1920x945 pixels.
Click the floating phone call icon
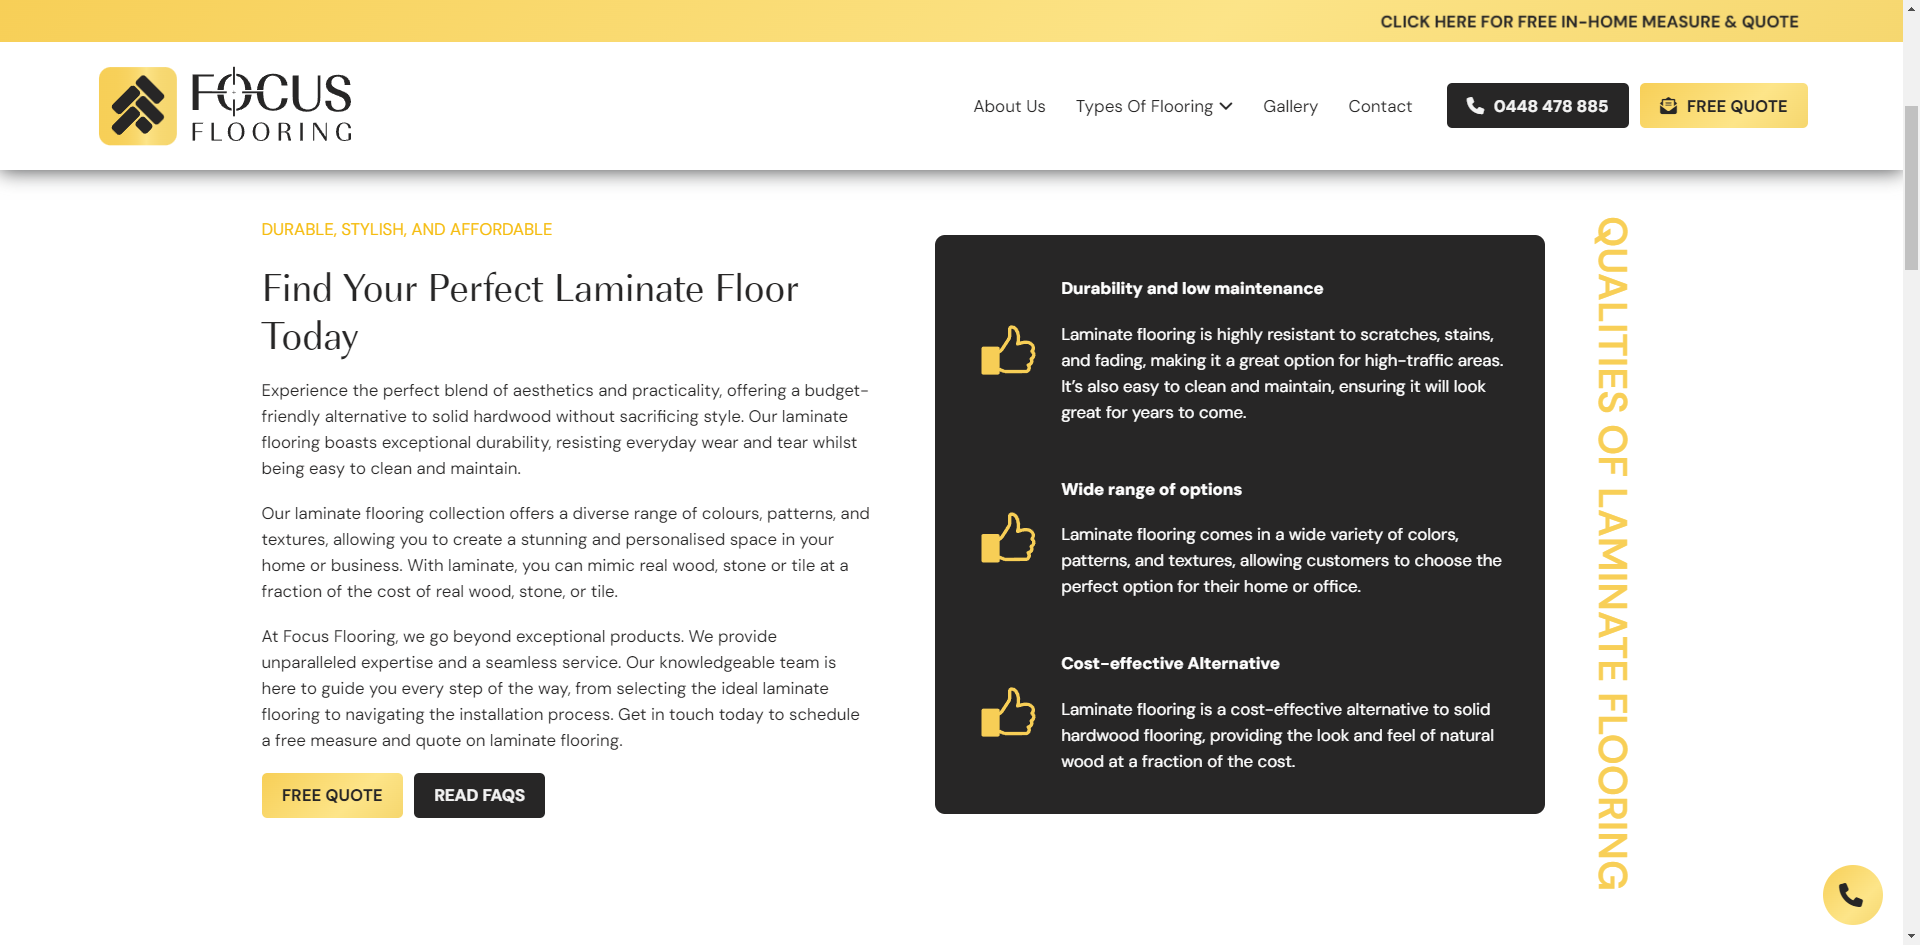[1852, 895]
